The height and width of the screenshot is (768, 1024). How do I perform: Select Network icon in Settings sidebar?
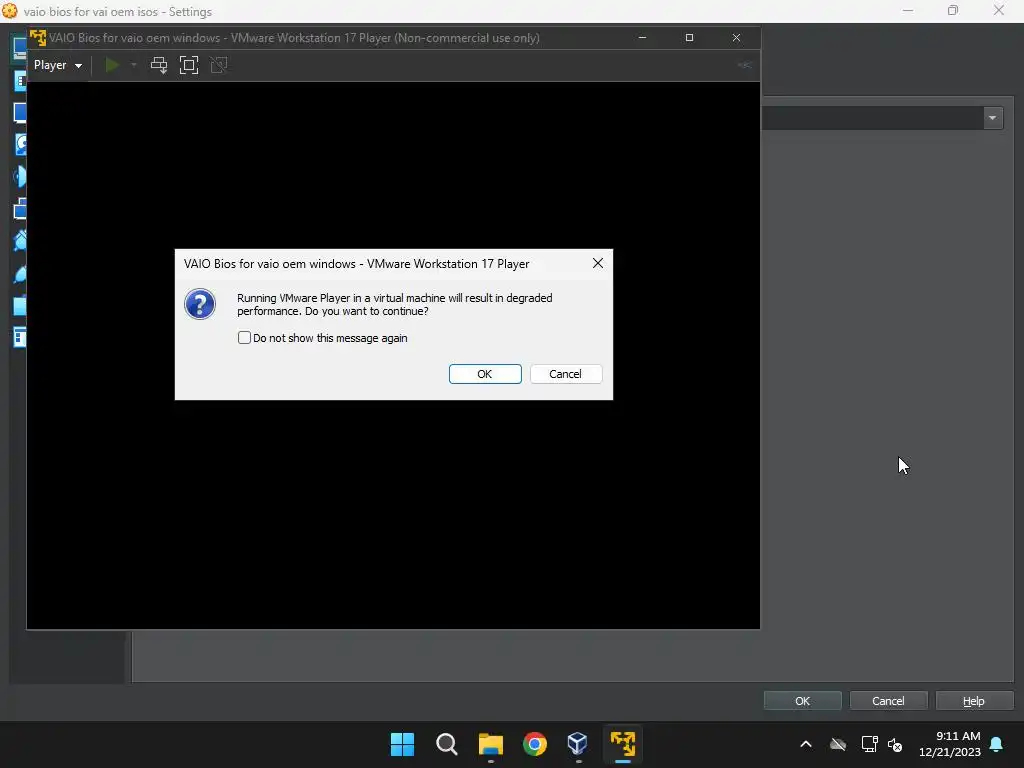(x=20, y=210)
